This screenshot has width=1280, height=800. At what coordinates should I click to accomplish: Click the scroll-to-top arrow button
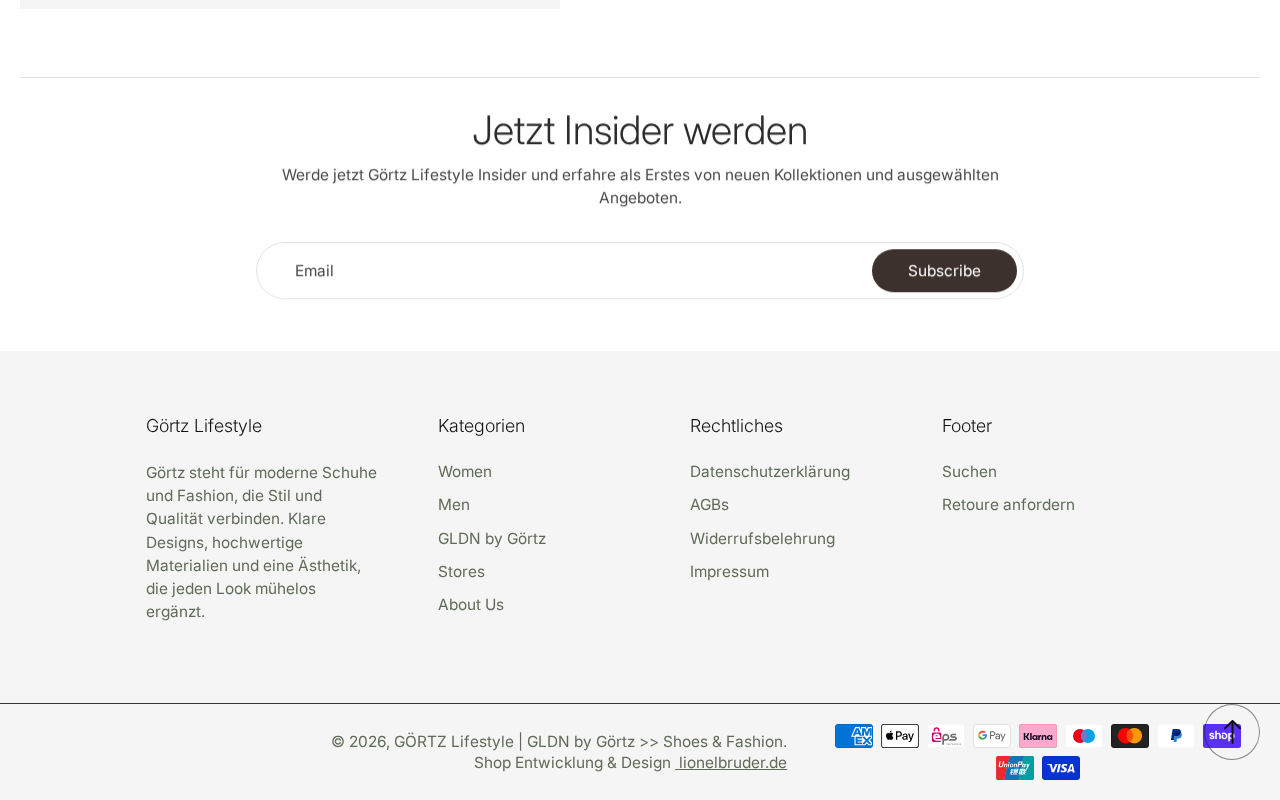(1232, 732)
